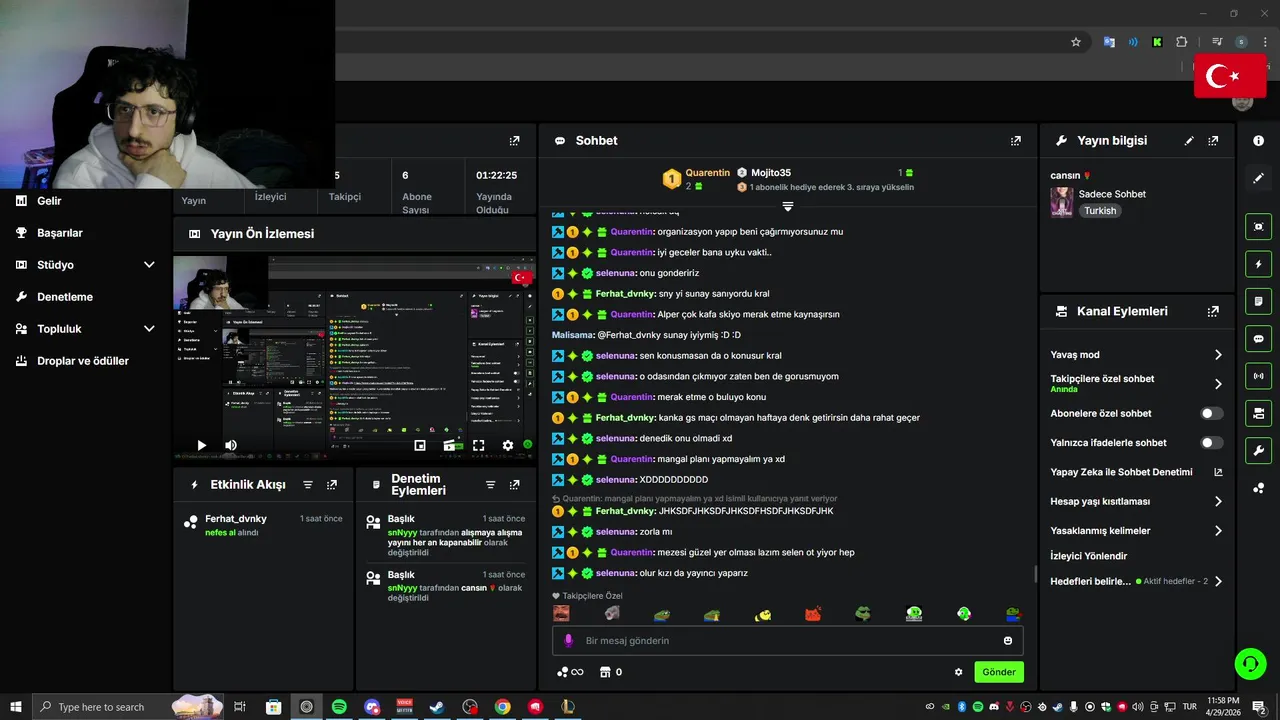This screenshot has height=720, width=1280.
Task: Enable picture-in-picture on stream preview
Action: pos(420,445)
